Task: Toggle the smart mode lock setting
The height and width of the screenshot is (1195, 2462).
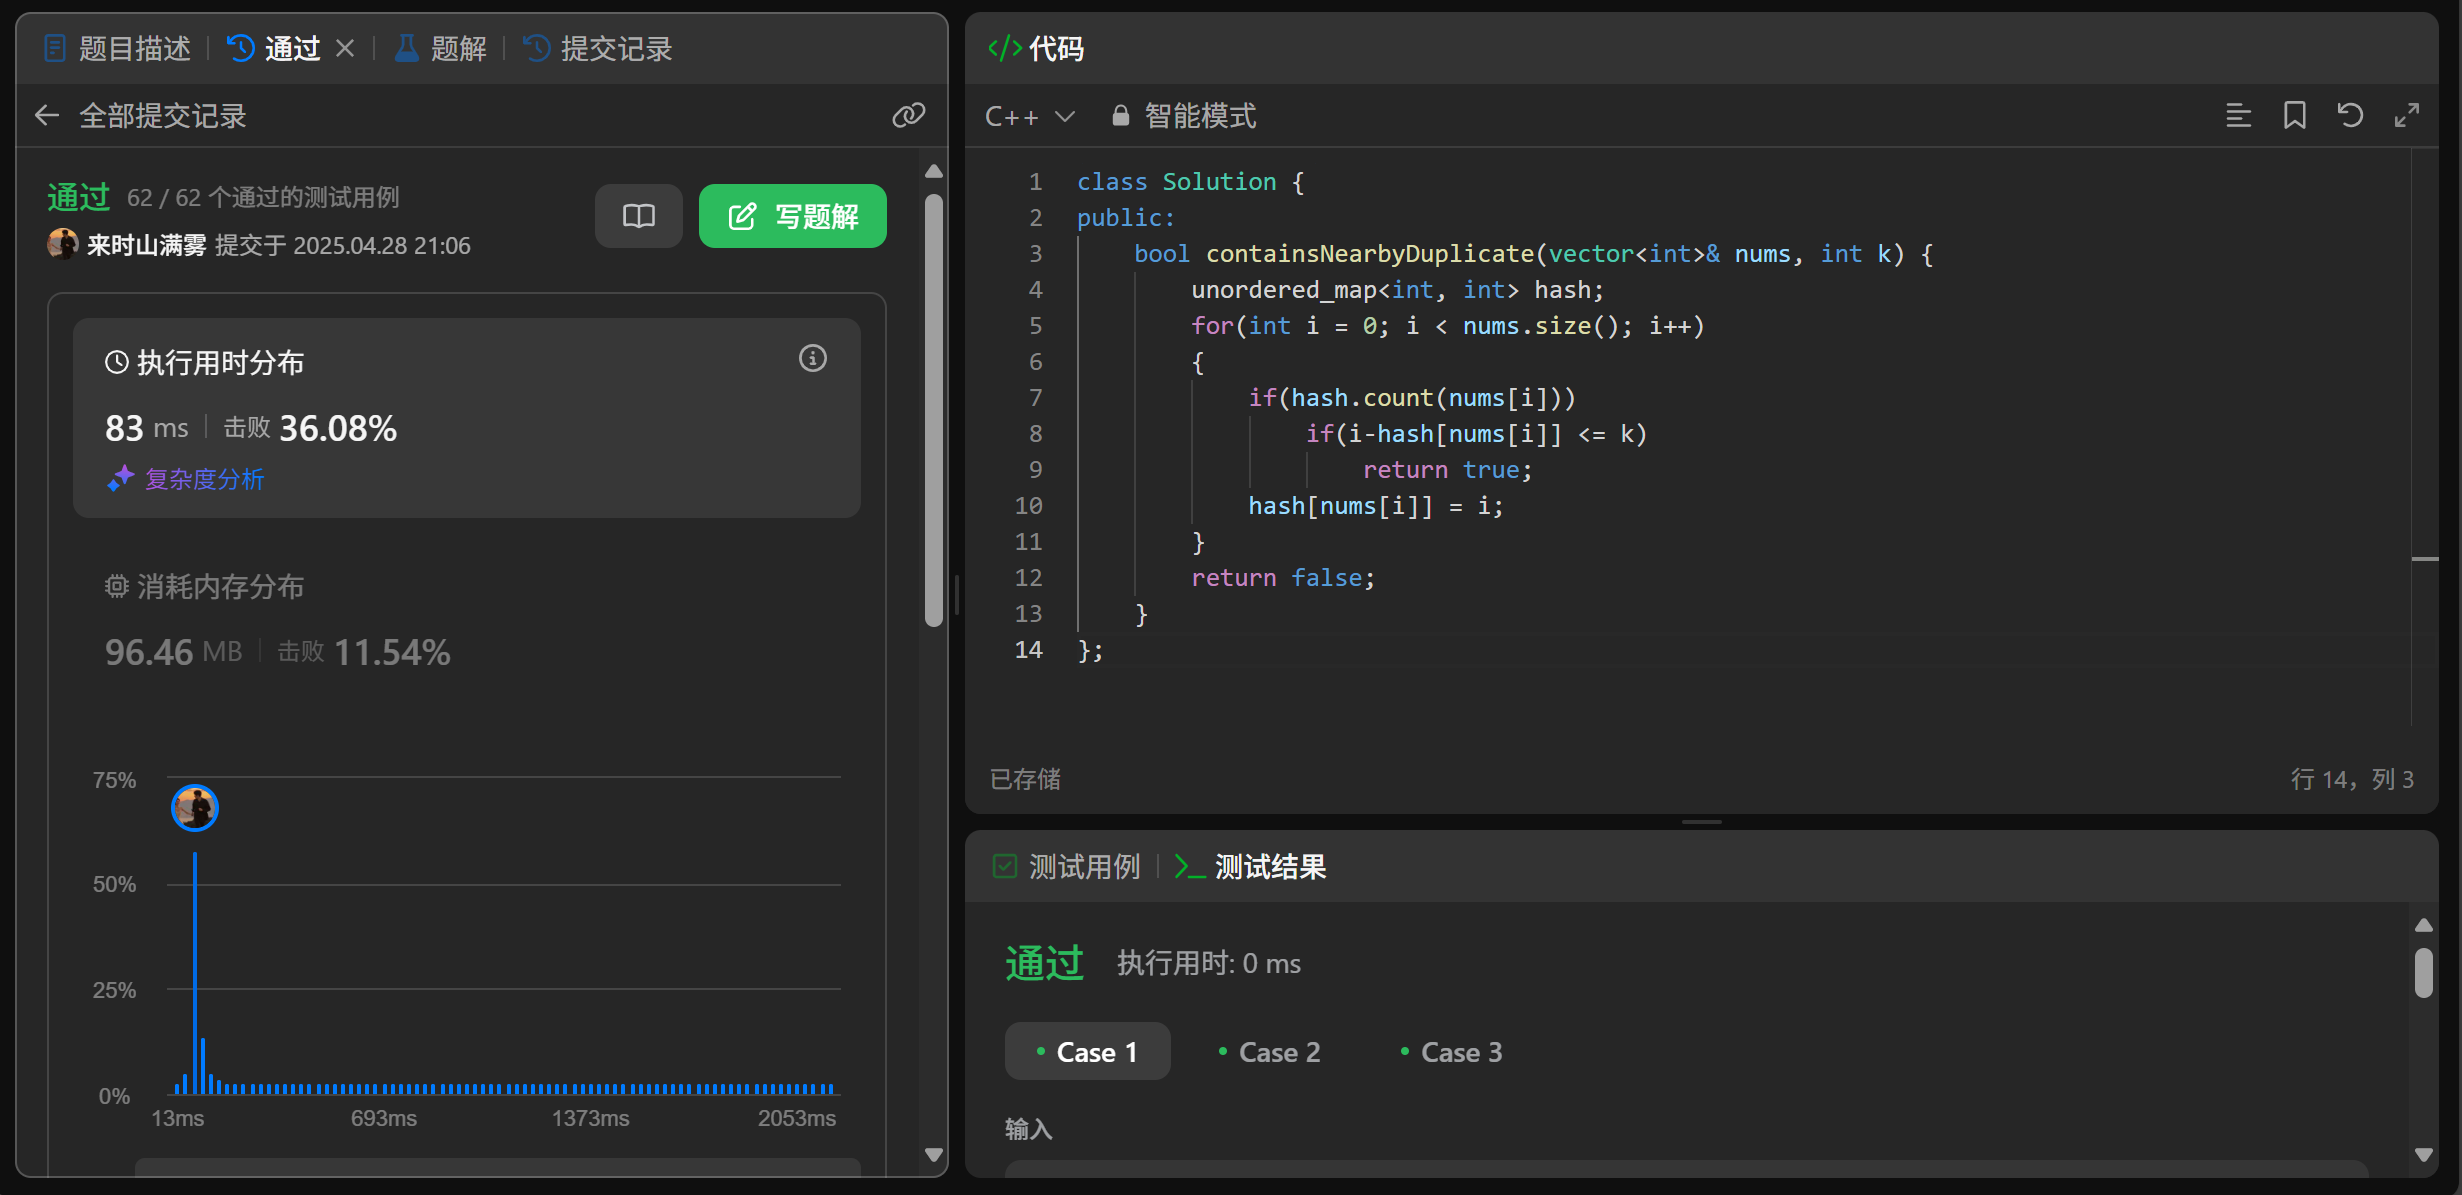Action: 1185,117
